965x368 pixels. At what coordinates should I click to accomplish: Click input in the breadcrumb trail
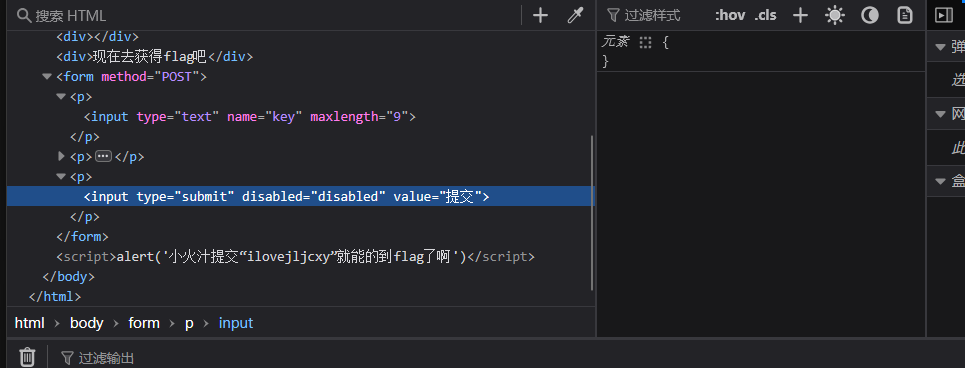coord(236,323)
